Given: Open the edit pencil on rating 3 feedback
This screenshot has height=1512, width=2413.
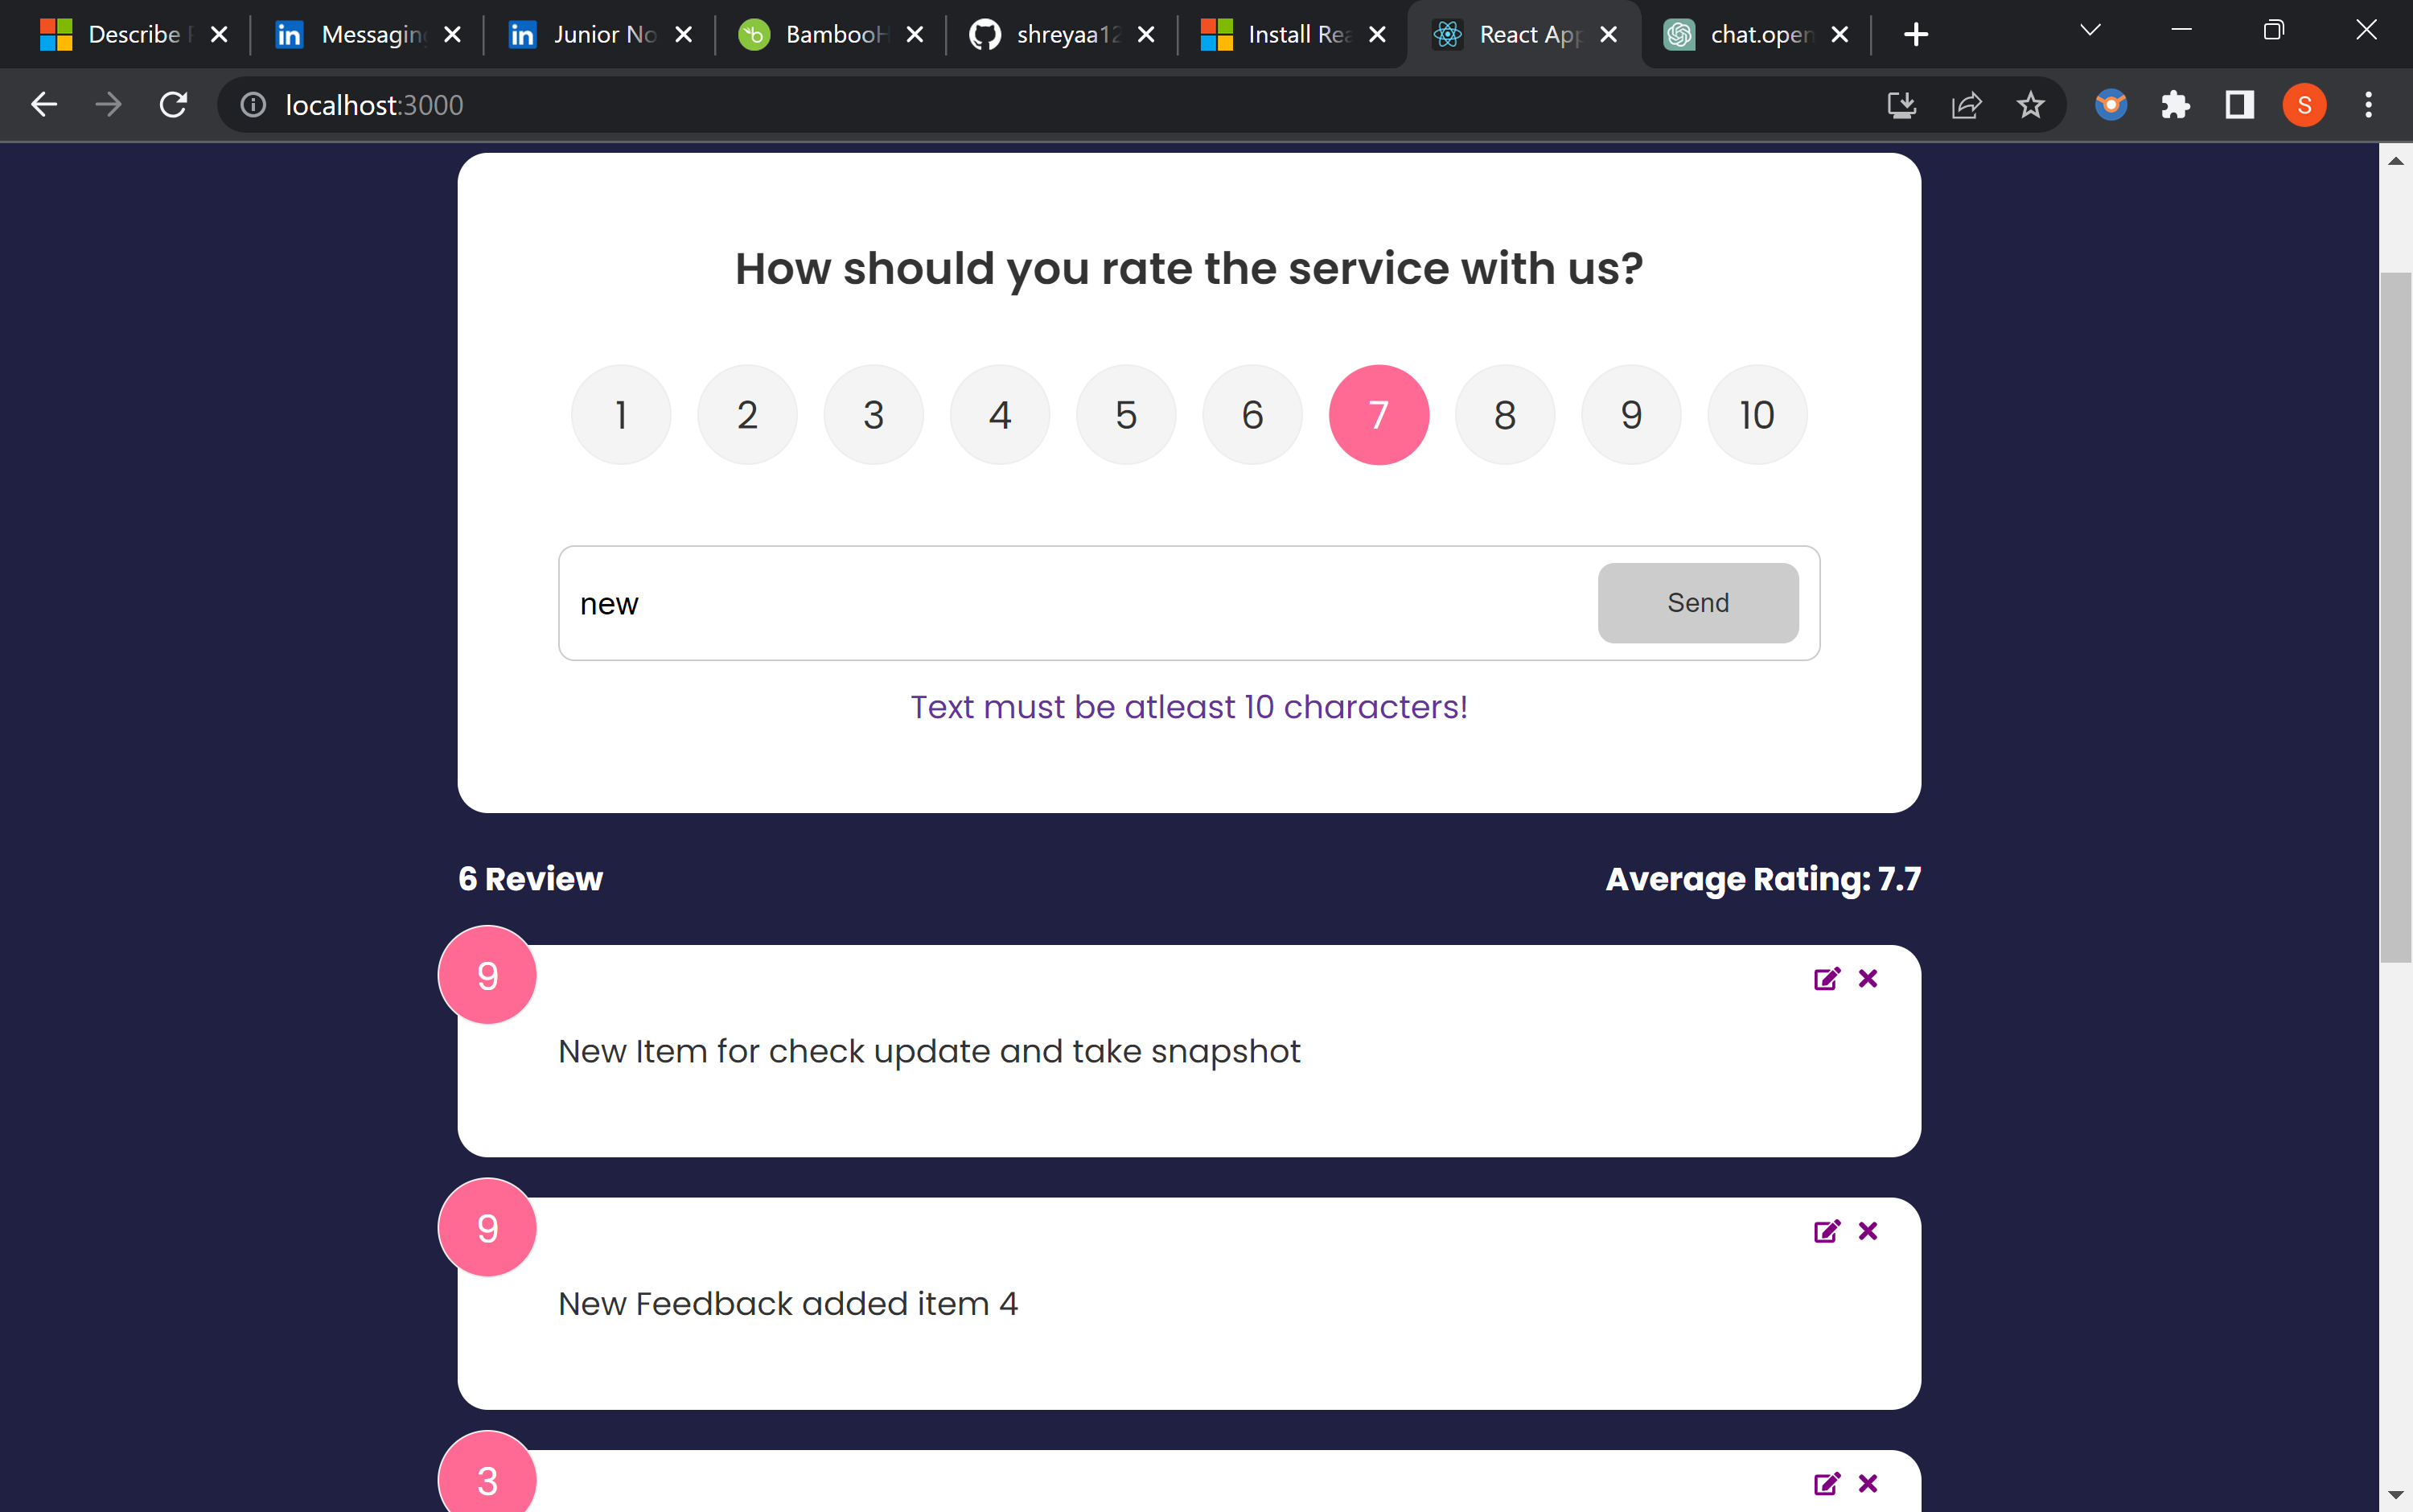Looking at the screenshot, I should tap(1826, 1484).
